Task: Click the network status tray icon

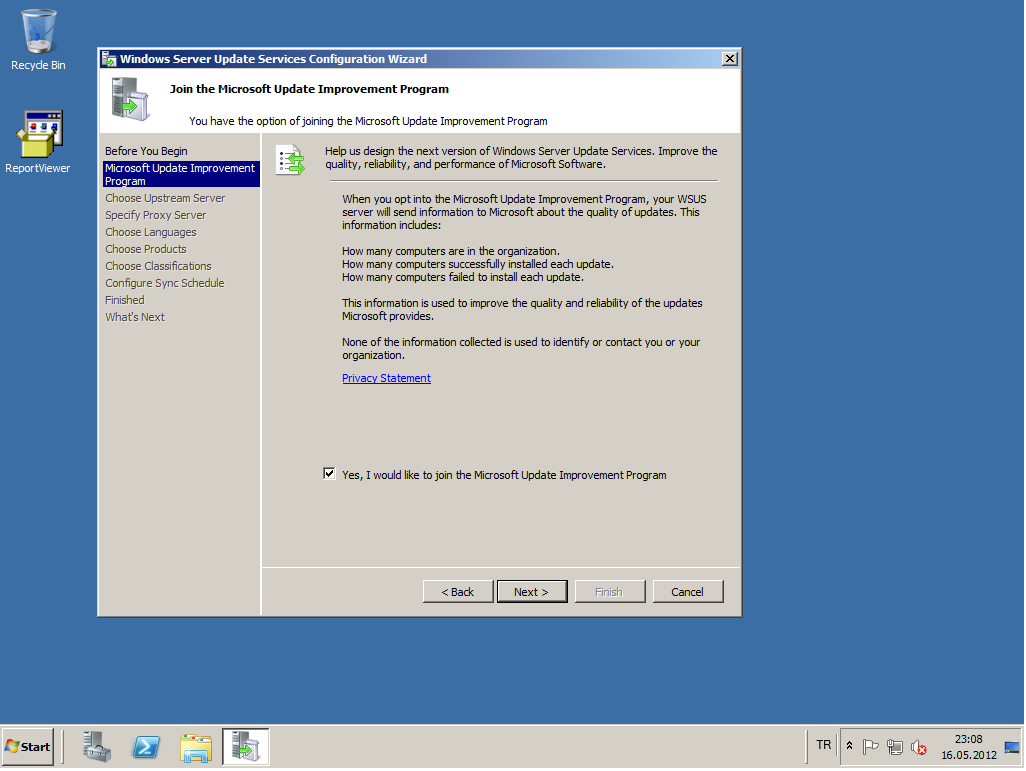Action: [895, 747]
